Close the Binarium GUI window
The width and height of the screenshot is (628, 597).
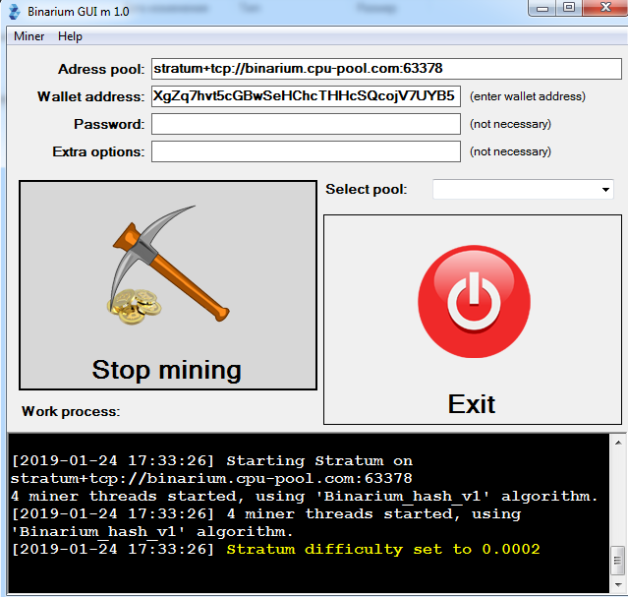tap(606, 8)
